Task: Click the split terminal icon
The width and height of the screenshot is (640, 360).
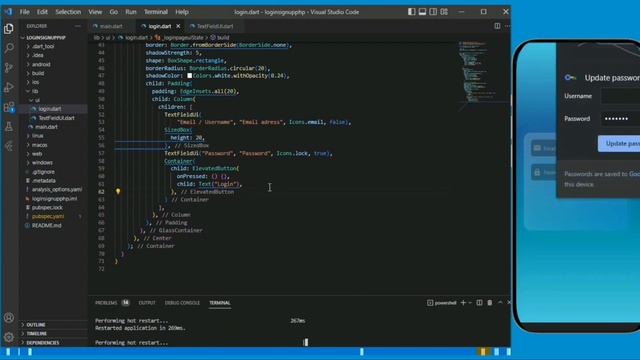Action: (479, 303)
